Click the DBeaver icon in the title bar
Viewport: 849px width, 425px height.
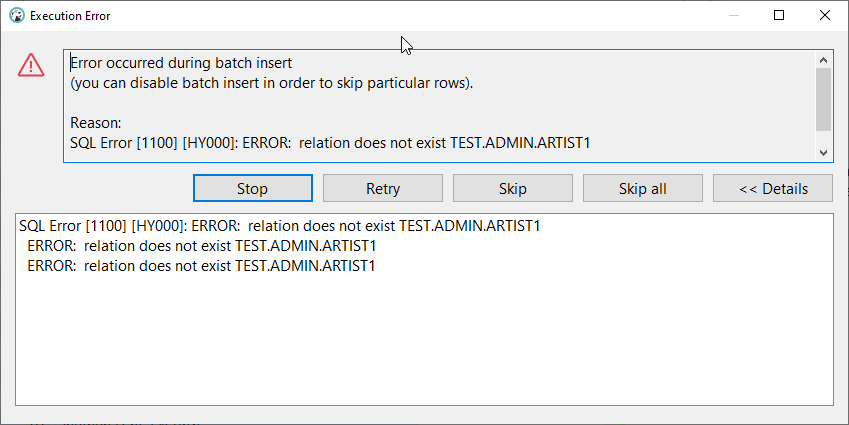coord(17,16)
